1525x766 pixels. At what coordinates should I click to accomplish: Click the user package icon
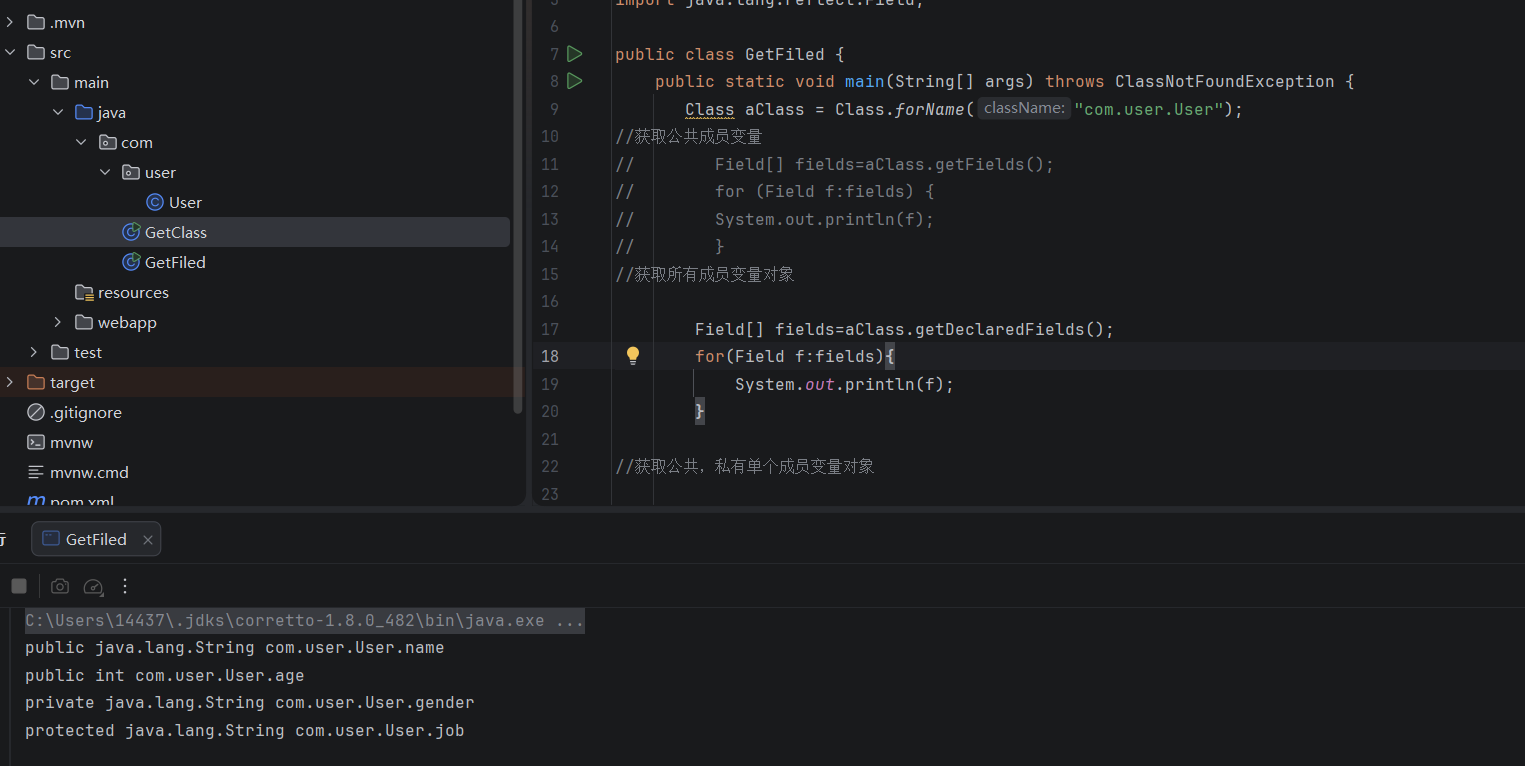pos(131,172)
